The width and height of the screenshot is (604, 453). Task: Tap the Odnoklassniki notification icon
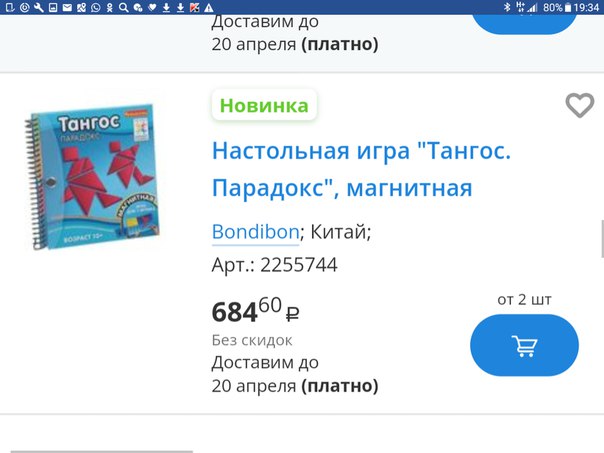109,7
